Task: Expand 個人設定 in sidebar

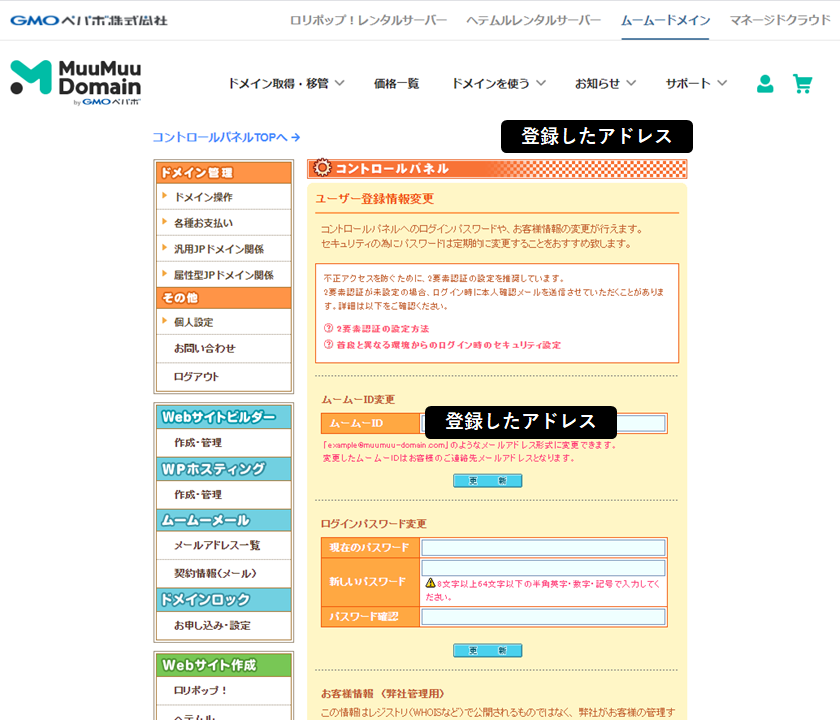Action: click(224, 322)
